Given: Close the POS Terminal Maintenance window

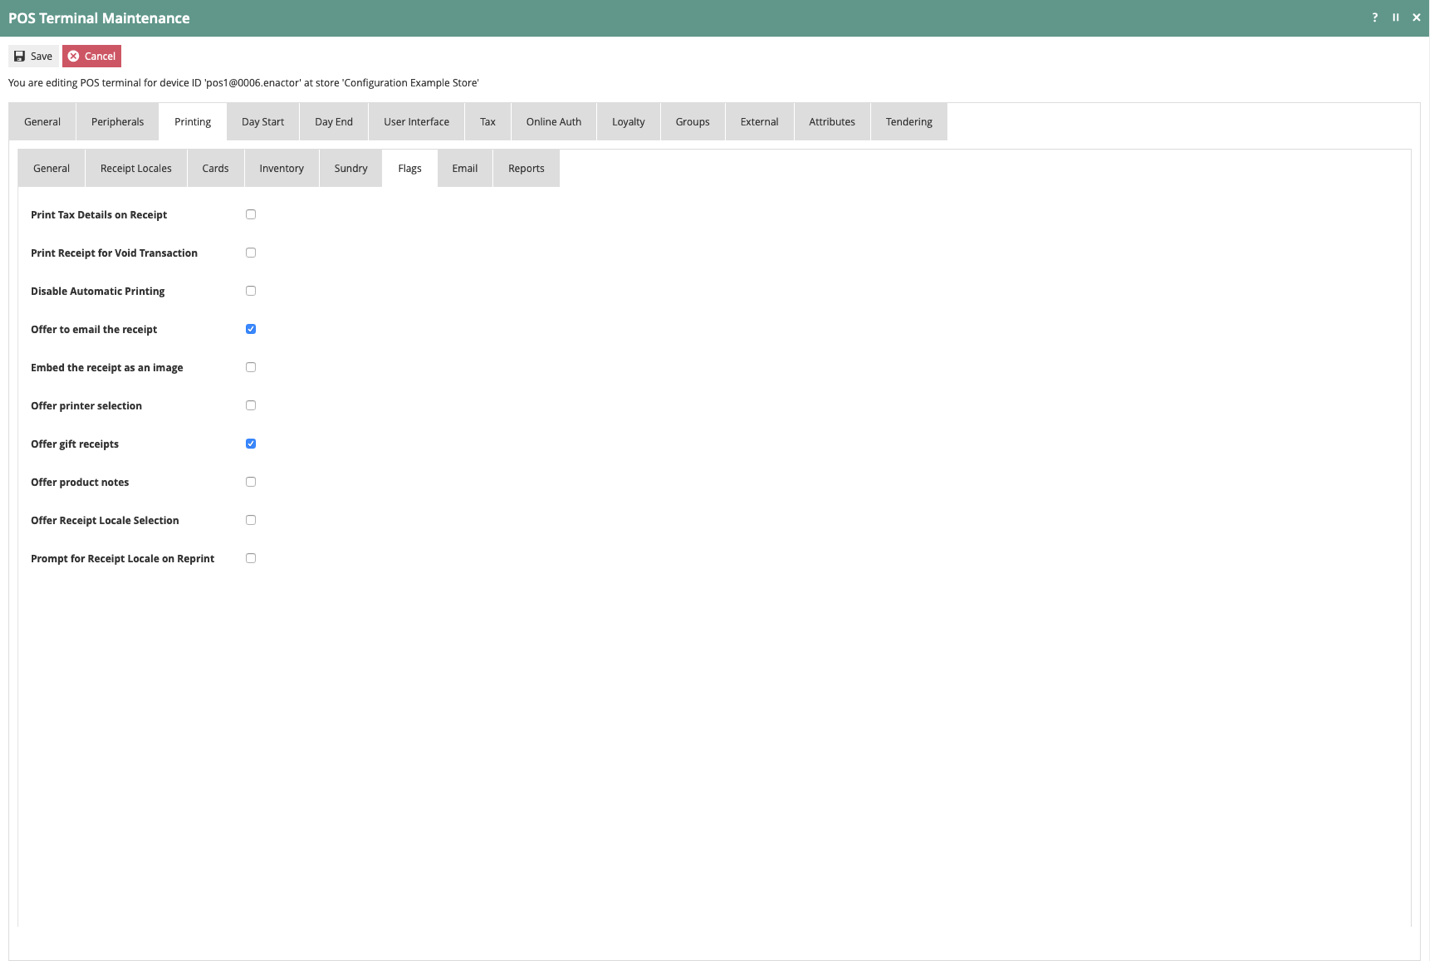Looking at the screenshot, I should pyautogui.click(x=1416, y=17).
